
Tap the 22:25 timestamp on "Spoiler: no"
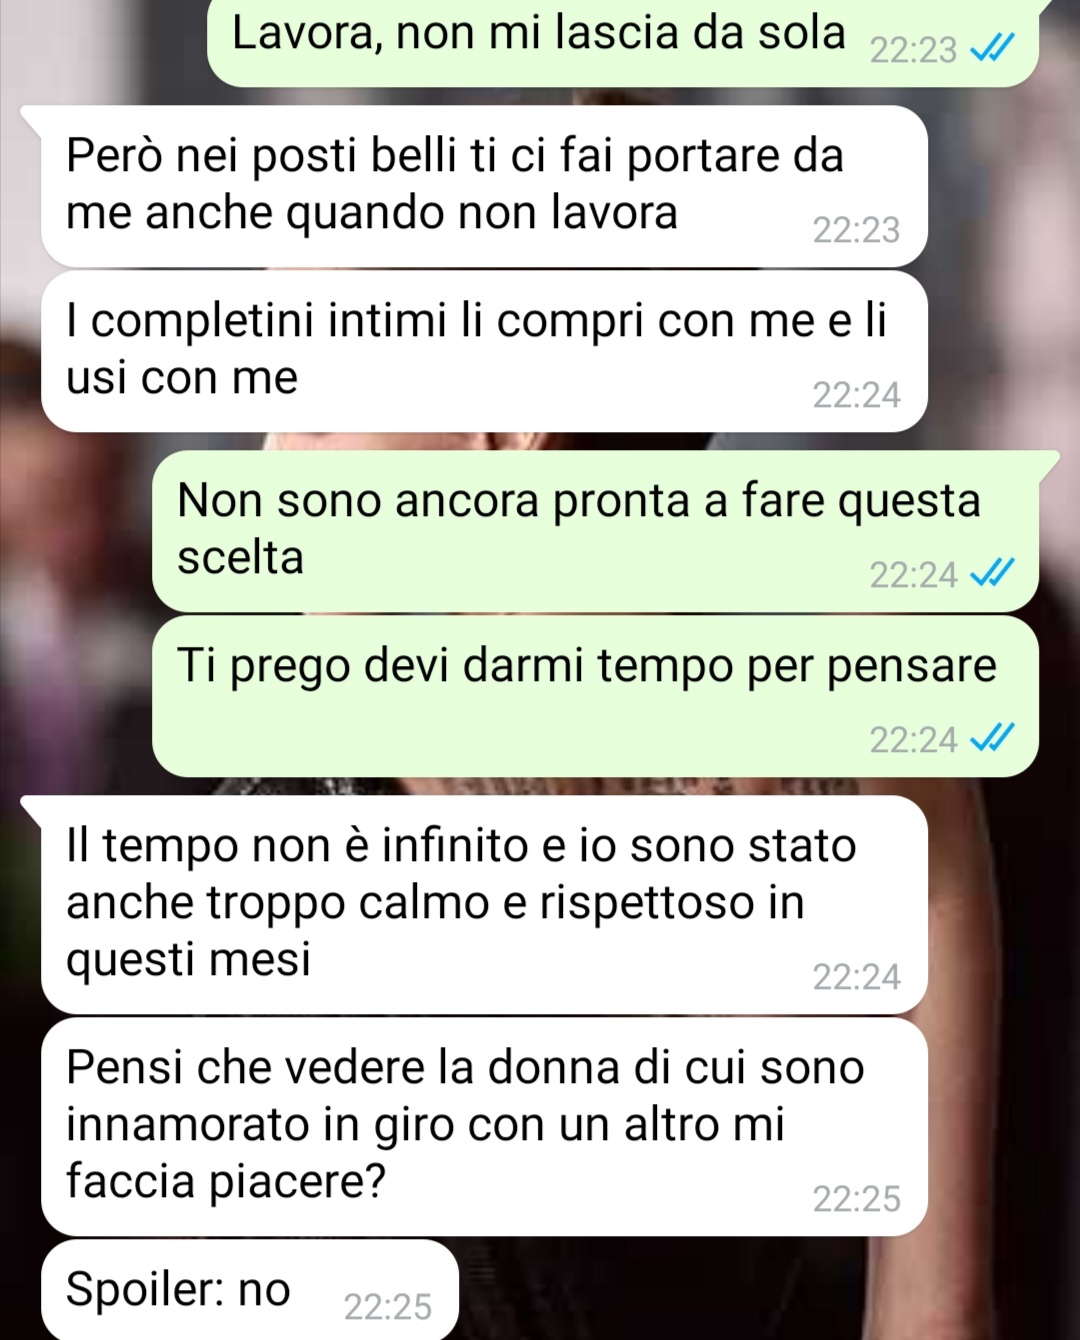388,1306
